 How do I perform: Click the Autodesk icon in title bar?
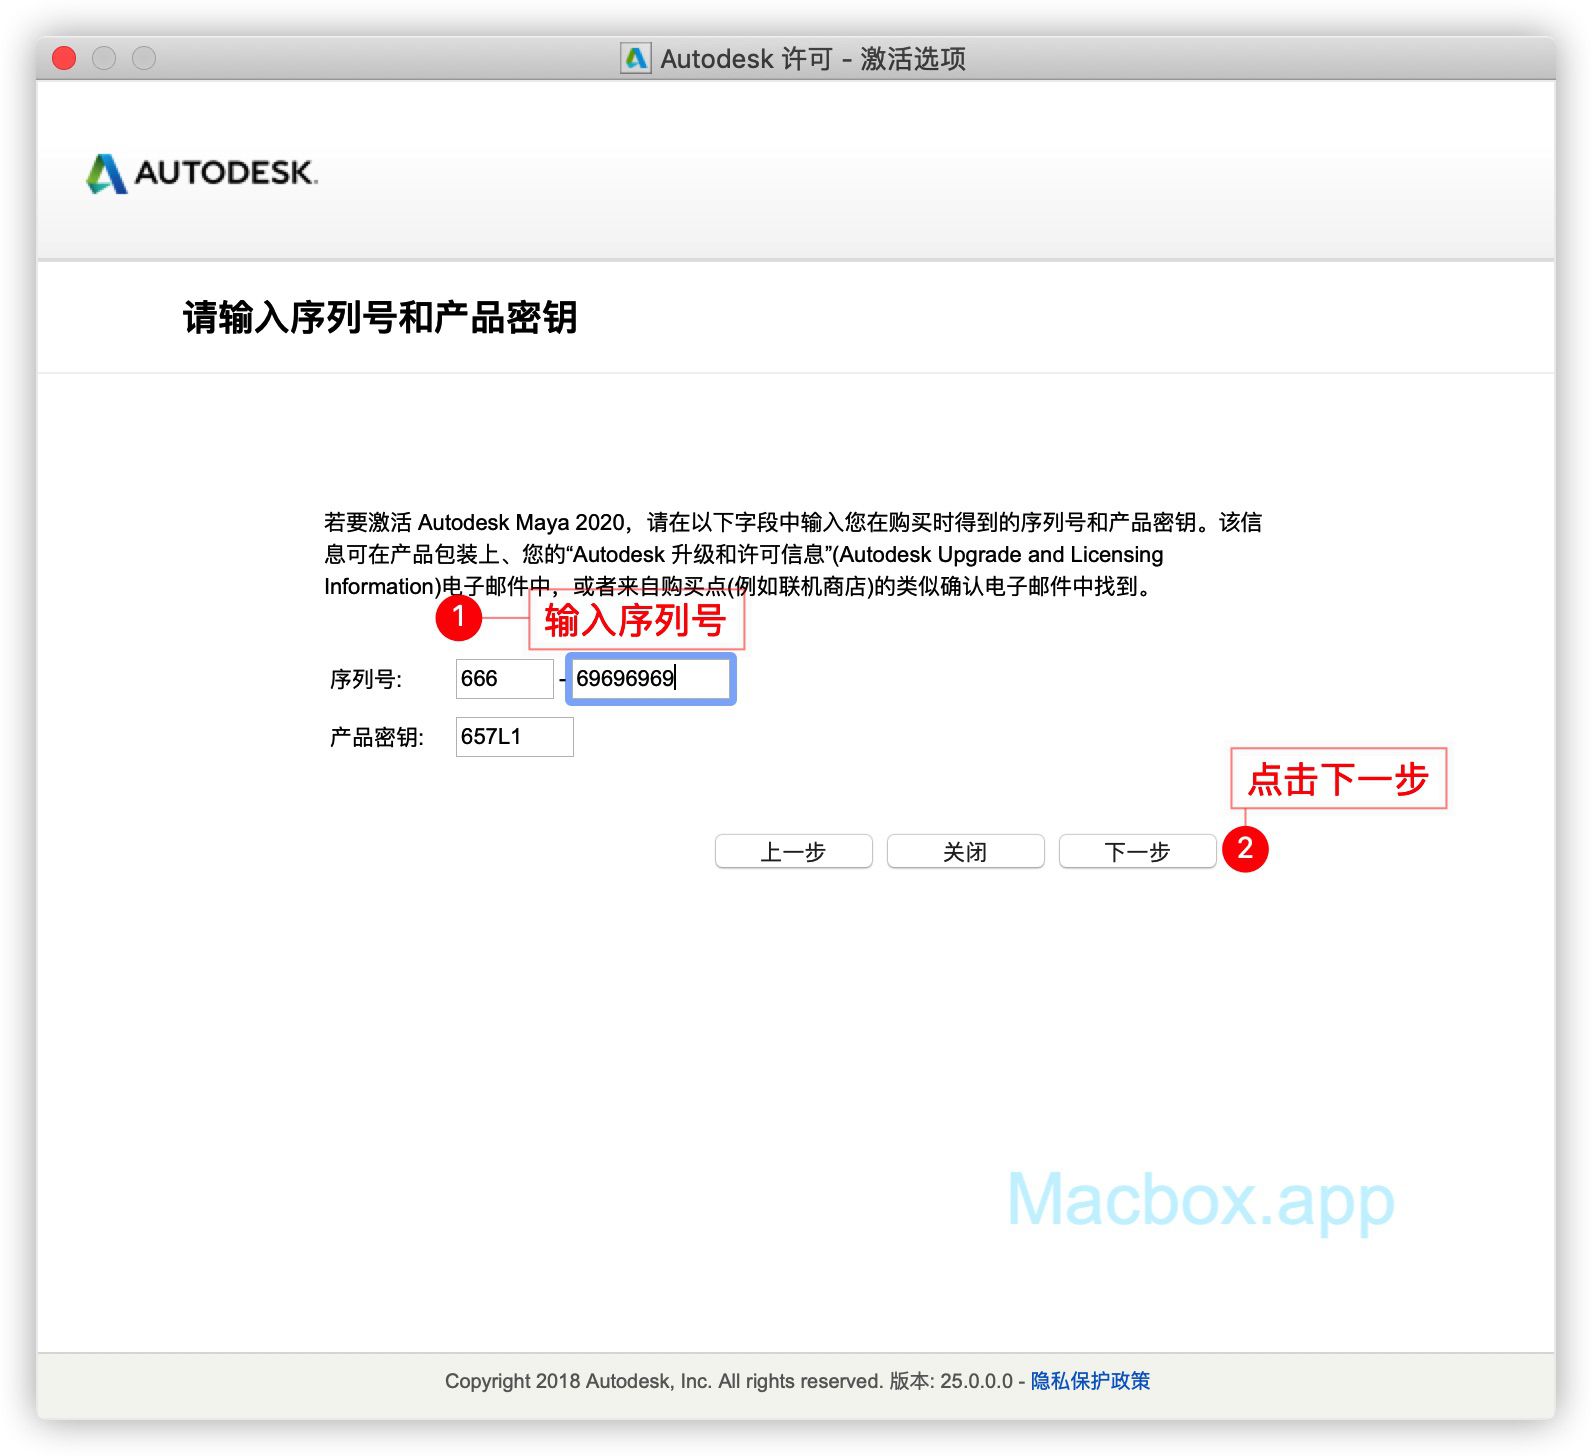636,59
